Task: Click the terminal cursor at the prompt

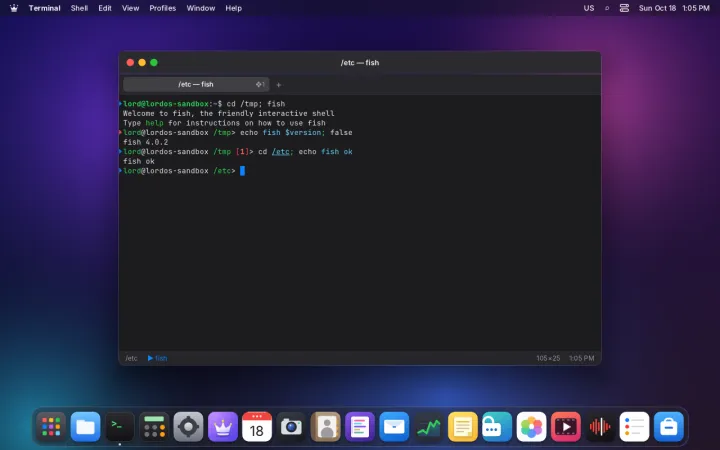Action: [x=242, y=171]
